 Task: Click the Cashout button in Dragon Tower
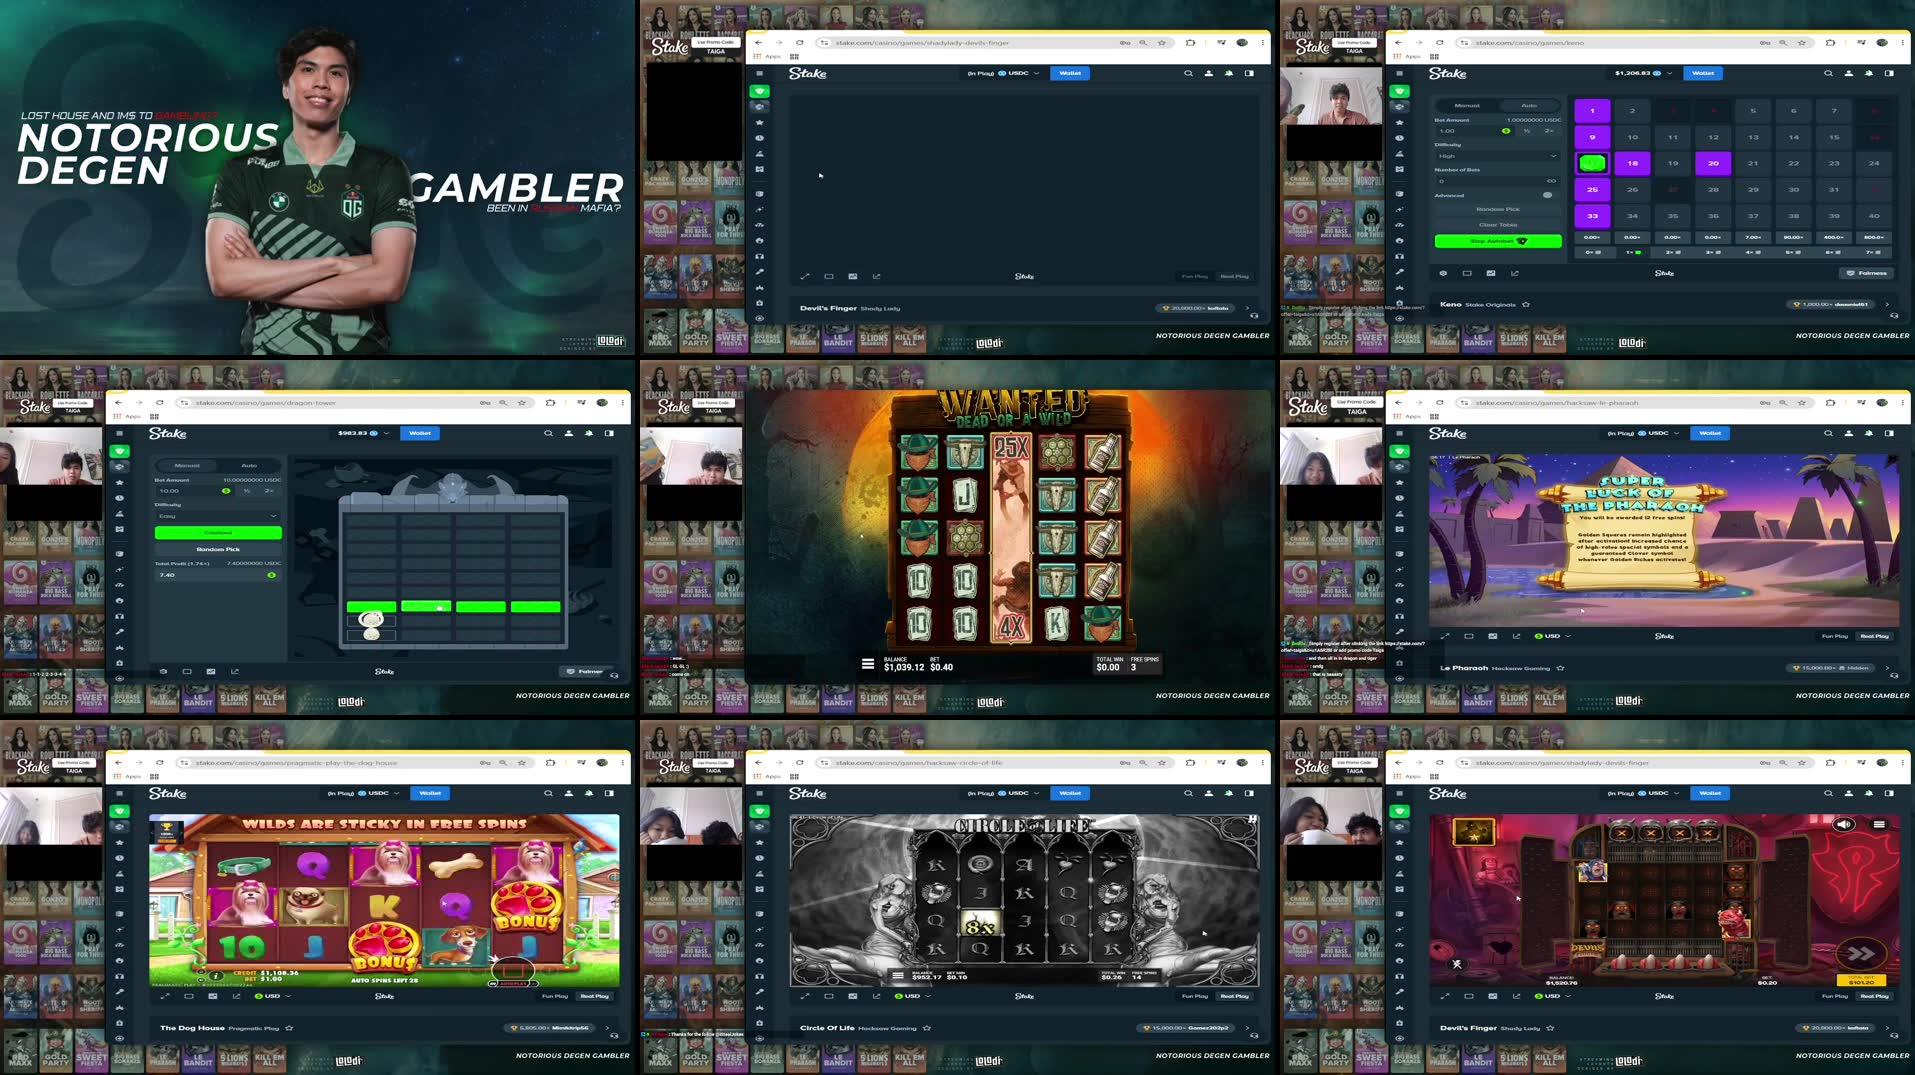[x=217, y=532]
